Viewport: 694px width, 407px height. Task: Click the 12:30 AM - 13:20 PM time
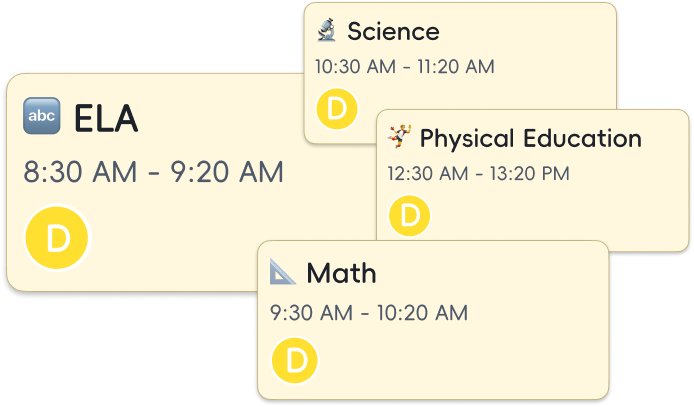click(x=478, y=174)
